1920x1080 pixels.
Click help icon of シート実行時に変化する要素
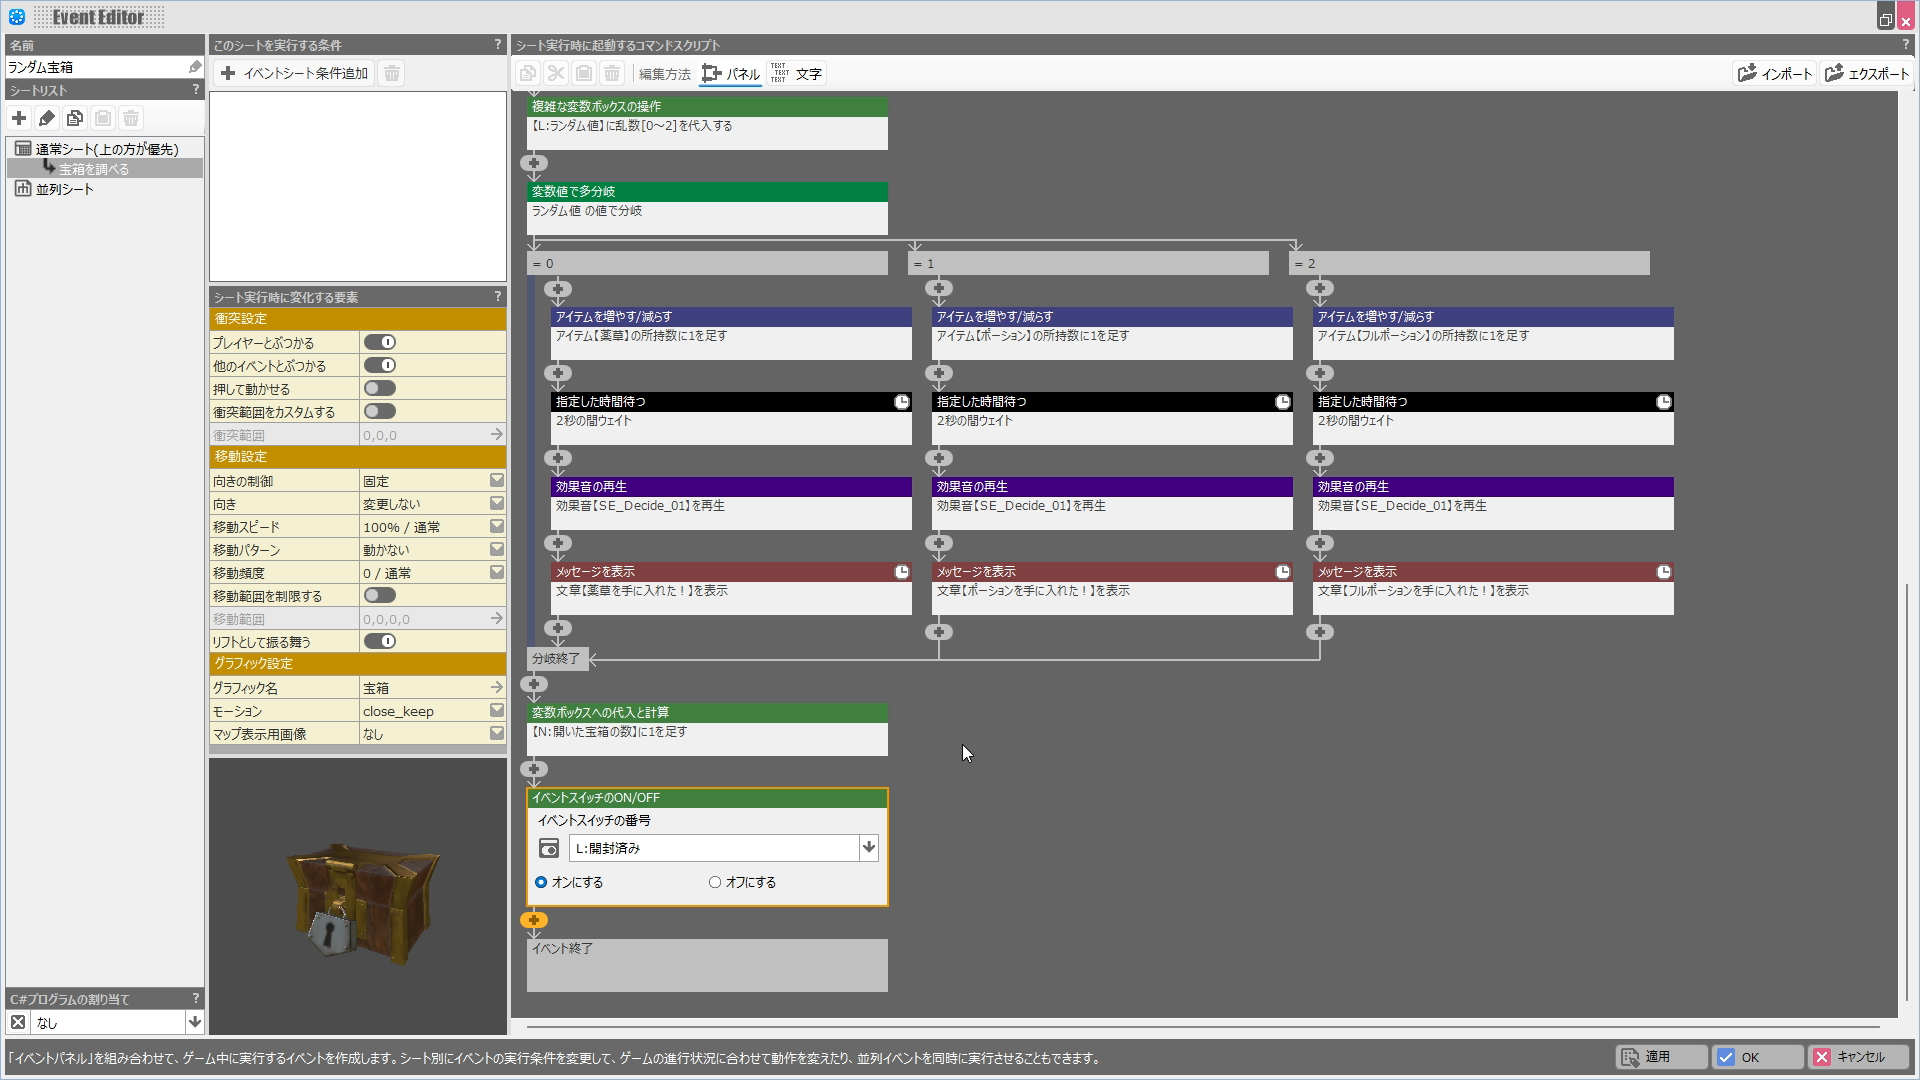click(497, 297)
